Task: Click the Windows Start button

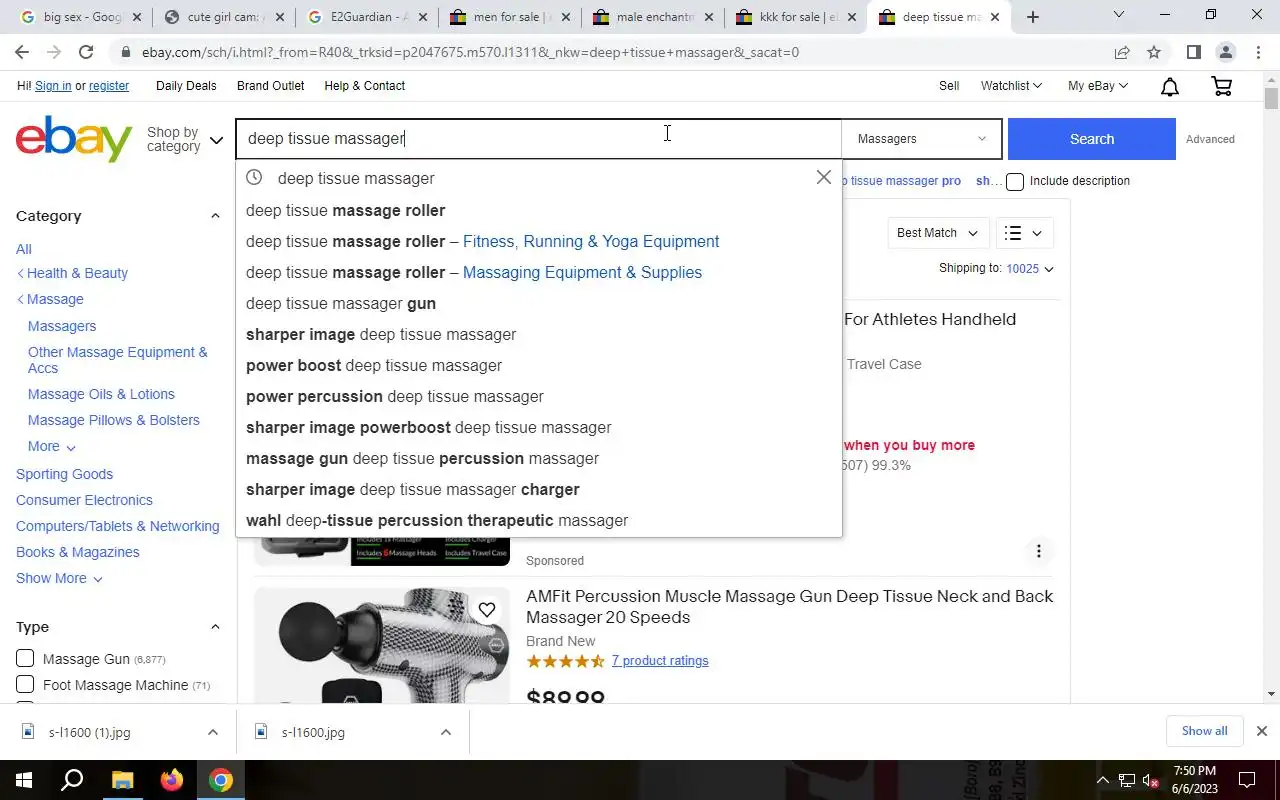Action: pyautogui.click(x=23, y=780)
